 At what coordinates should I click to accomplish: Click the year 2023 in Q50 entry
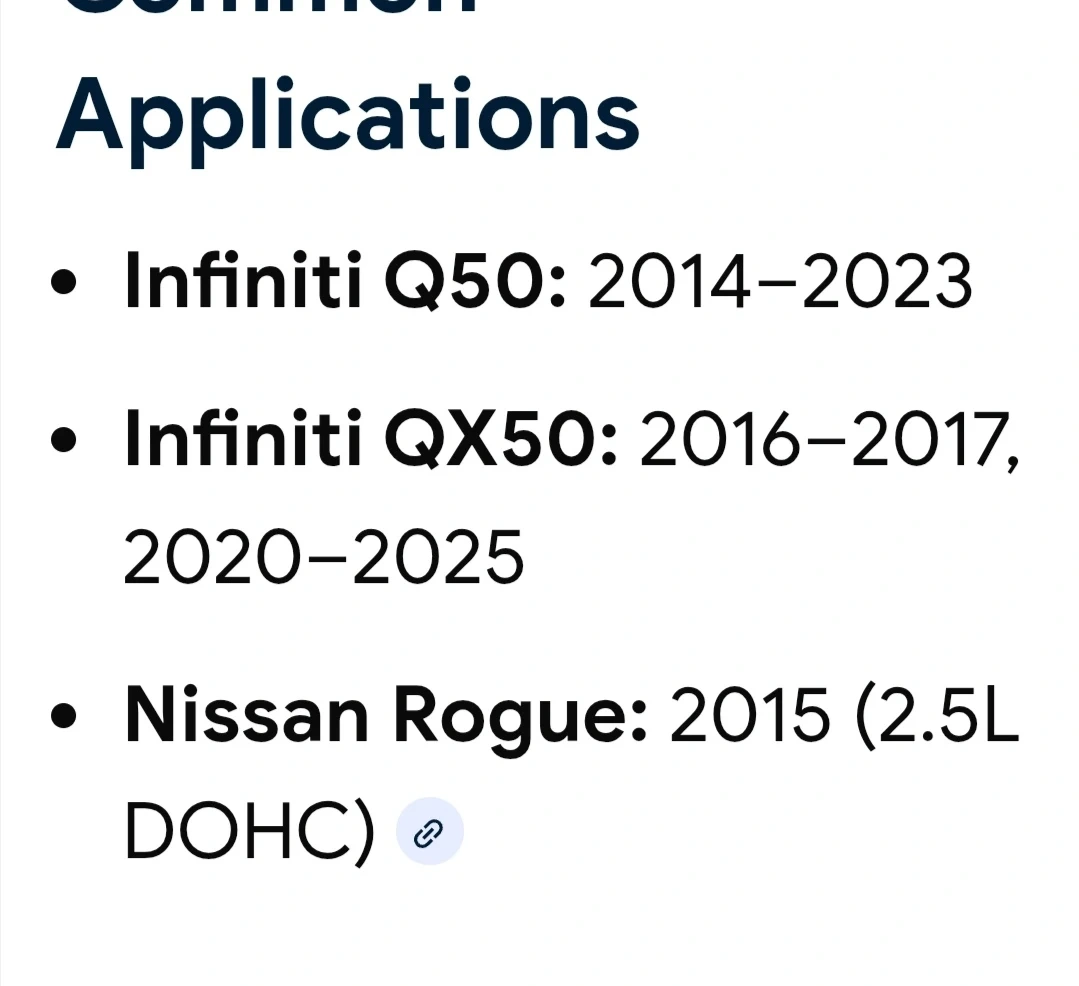click(x=887, y=281)
